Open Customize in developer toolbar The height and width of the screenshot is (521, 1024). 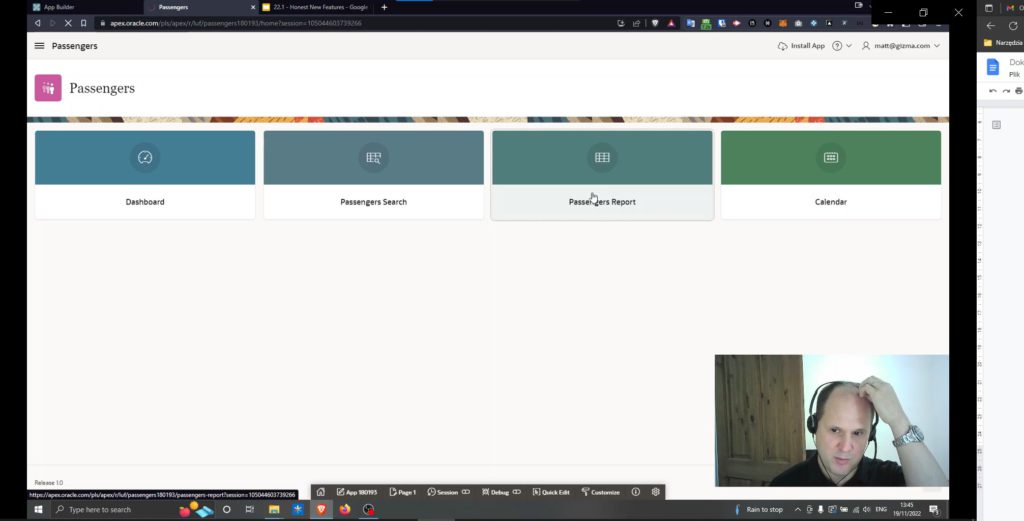point(600,492)
